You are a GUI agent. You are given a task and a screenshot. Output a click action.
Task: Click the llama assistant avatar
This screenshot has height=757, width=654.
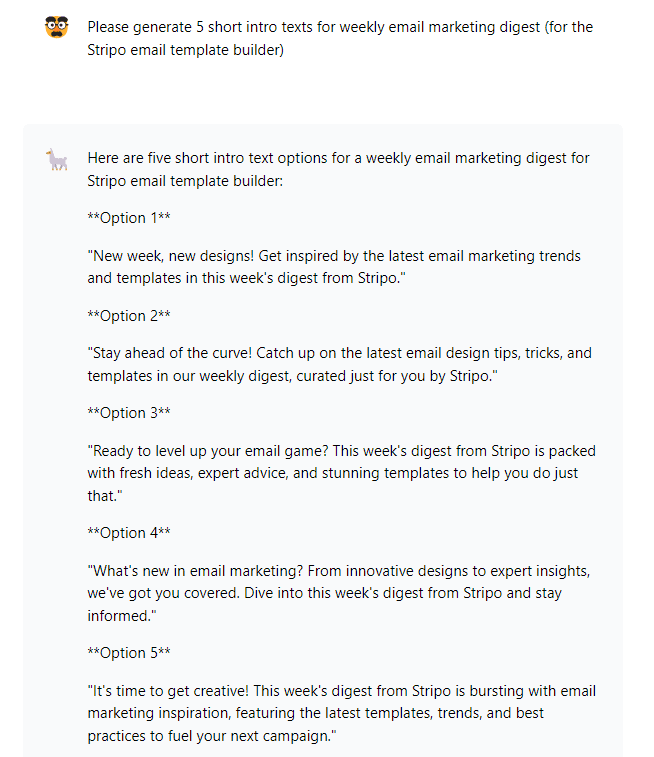[x=56, y=160]
